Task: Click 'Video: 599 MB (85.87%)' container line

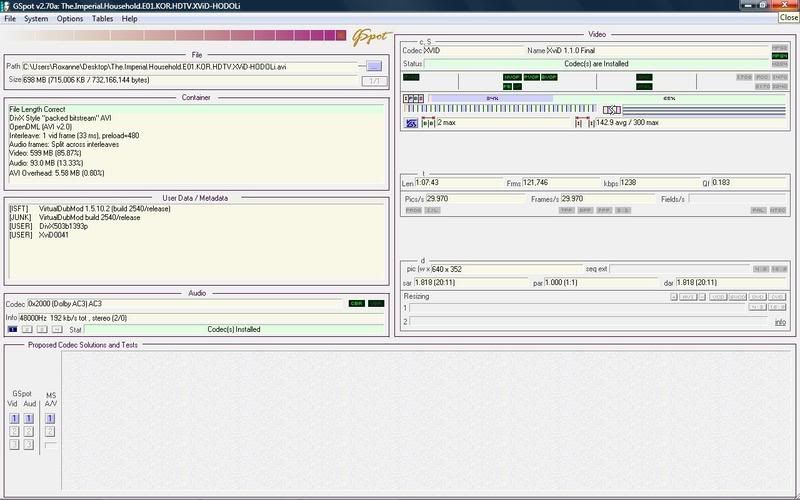Action: pos(45,153)
